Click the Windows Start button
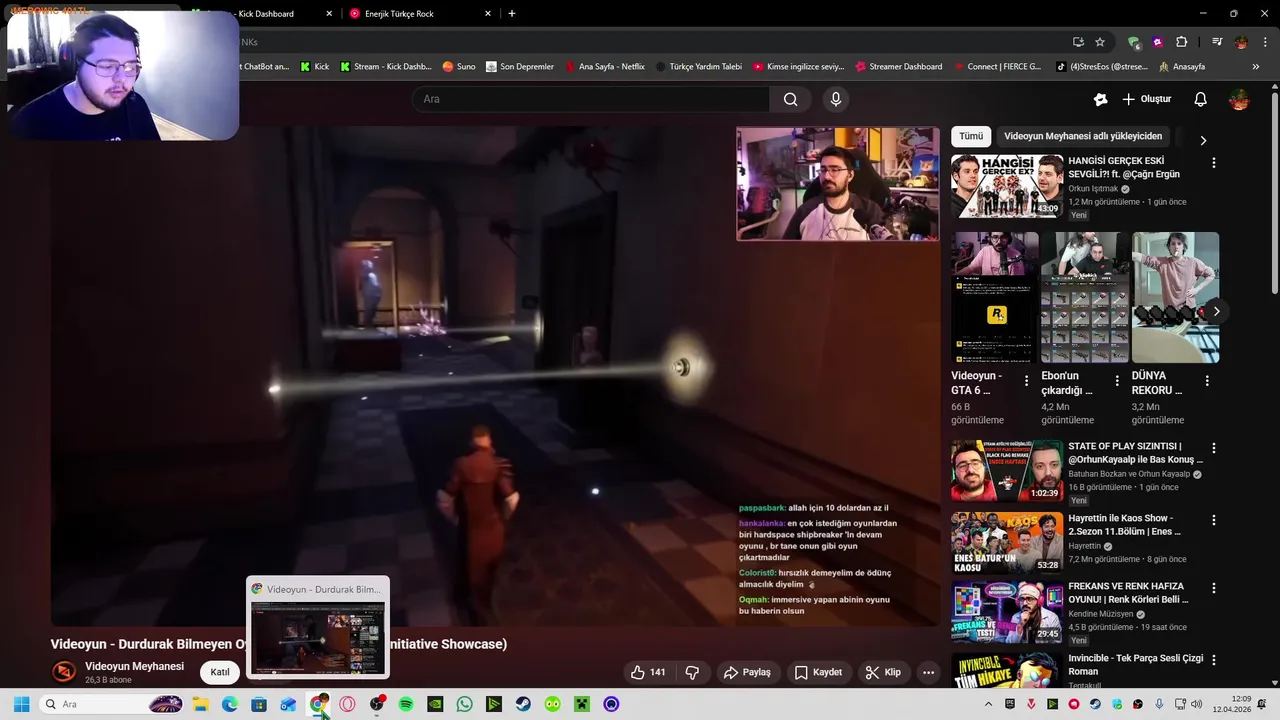Screen dimensions: 1280x720 tap(21, 704)
